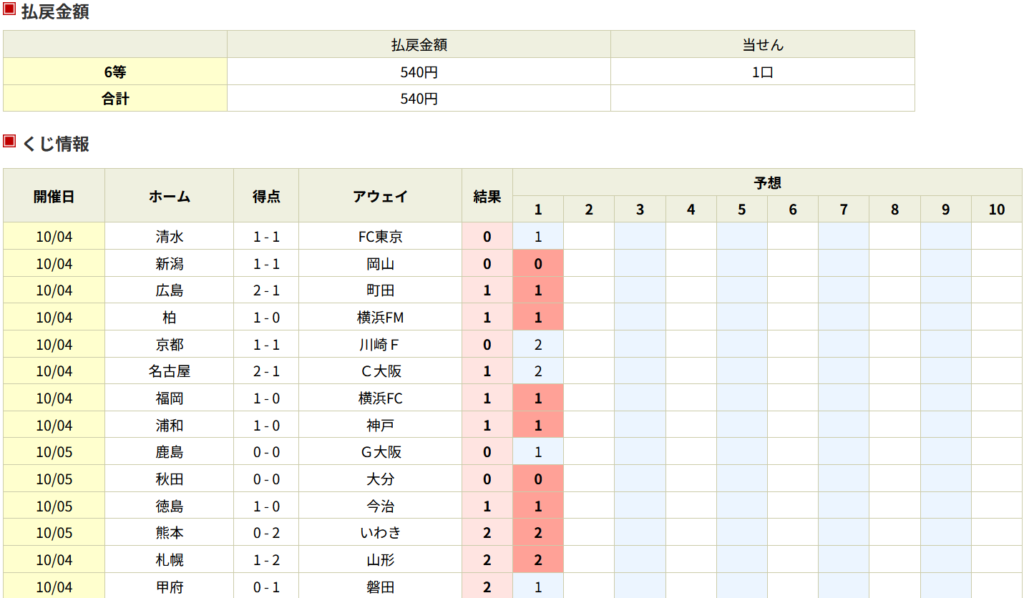The height and width of the screenshot is (598, 1024).
Task: Click the FC東京 away team cell
Action: 380,237
